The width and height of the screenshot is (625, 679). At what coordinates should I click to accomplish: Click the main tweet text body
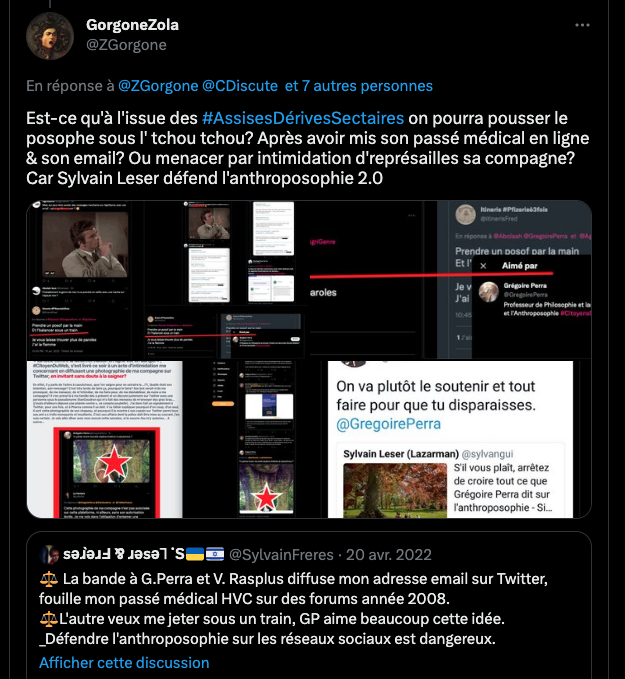[x=308, y=148]
